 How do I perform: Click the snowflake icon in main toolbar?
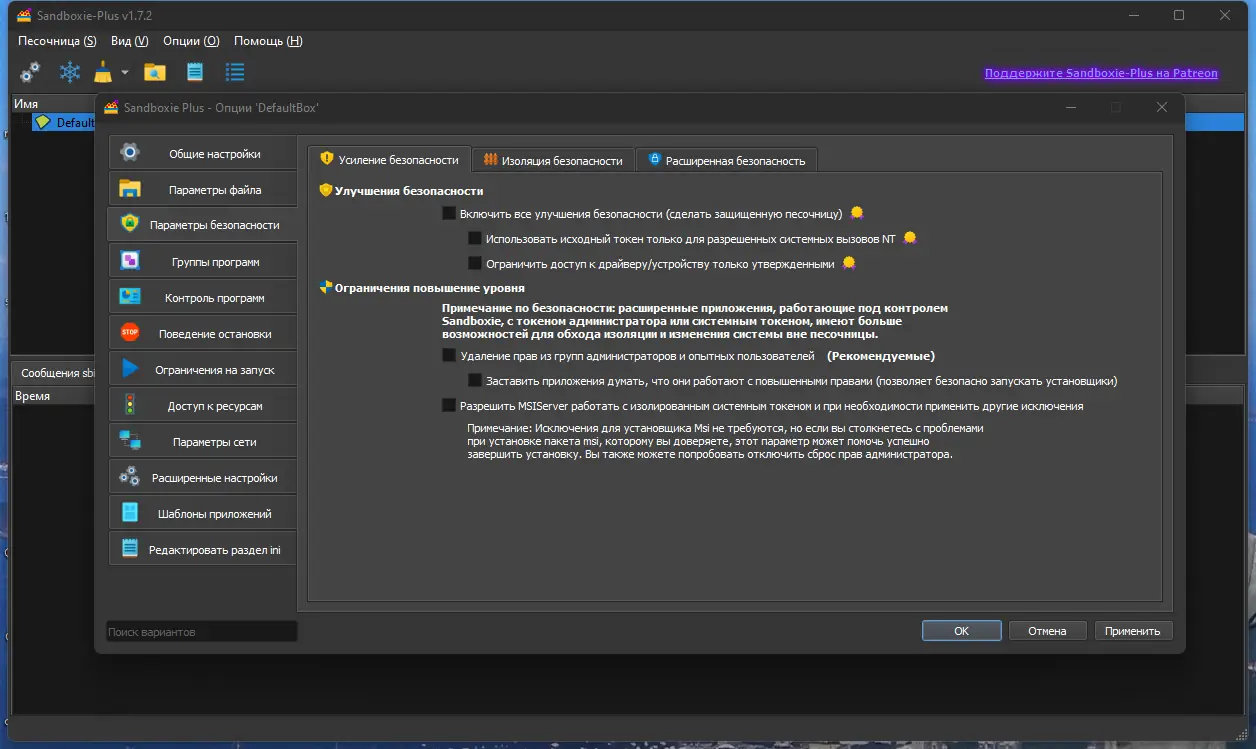tap(69, 72)
